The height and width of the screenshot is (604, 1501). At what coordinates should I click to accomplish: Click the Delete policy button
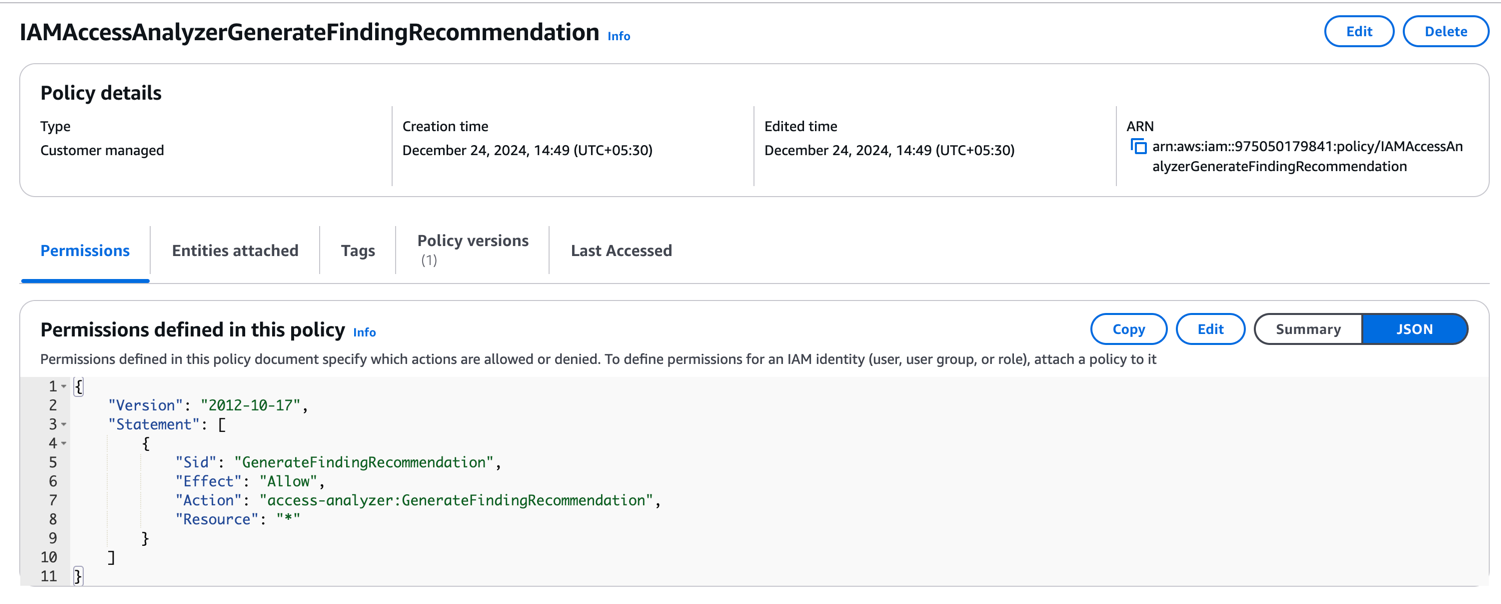(1446, 31)
